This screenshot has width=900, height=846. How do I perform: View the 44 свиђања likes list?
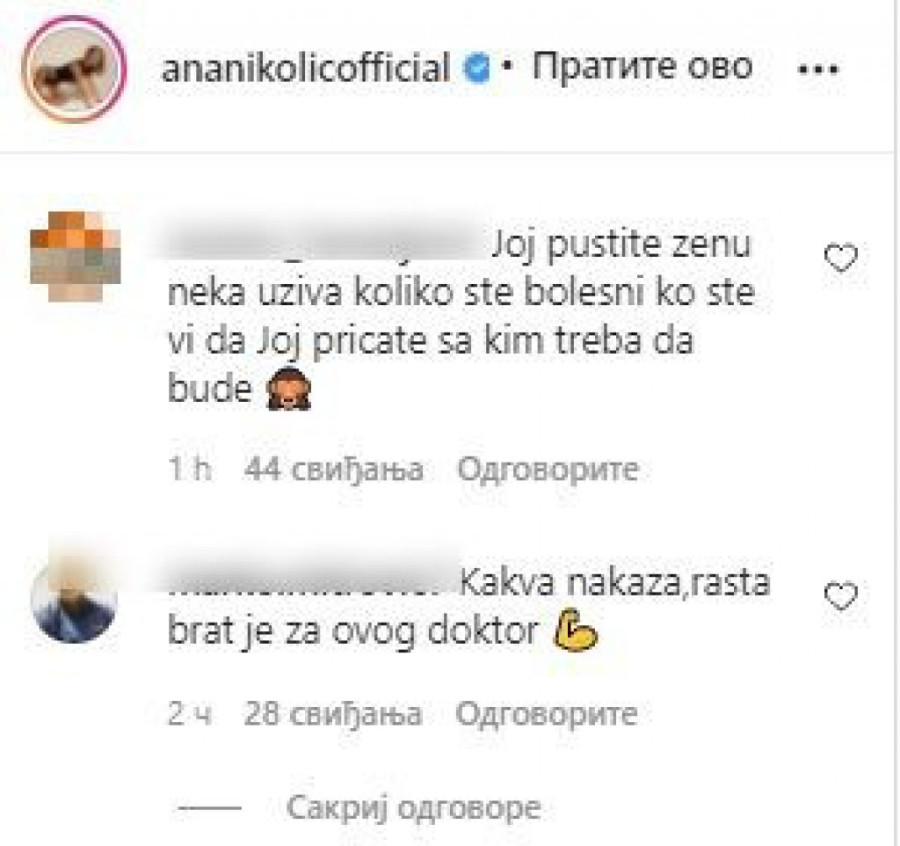334,469
